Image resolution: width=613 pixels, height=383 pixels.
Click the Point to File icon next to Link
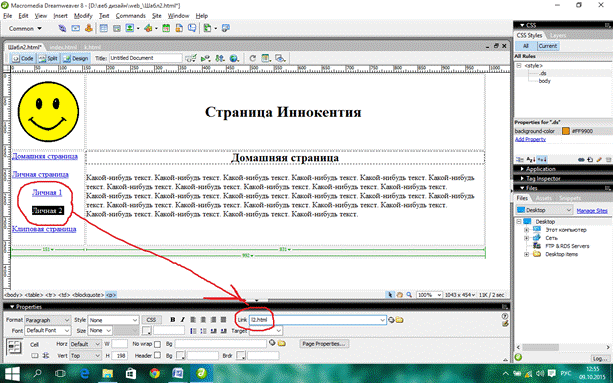(391, 320)
